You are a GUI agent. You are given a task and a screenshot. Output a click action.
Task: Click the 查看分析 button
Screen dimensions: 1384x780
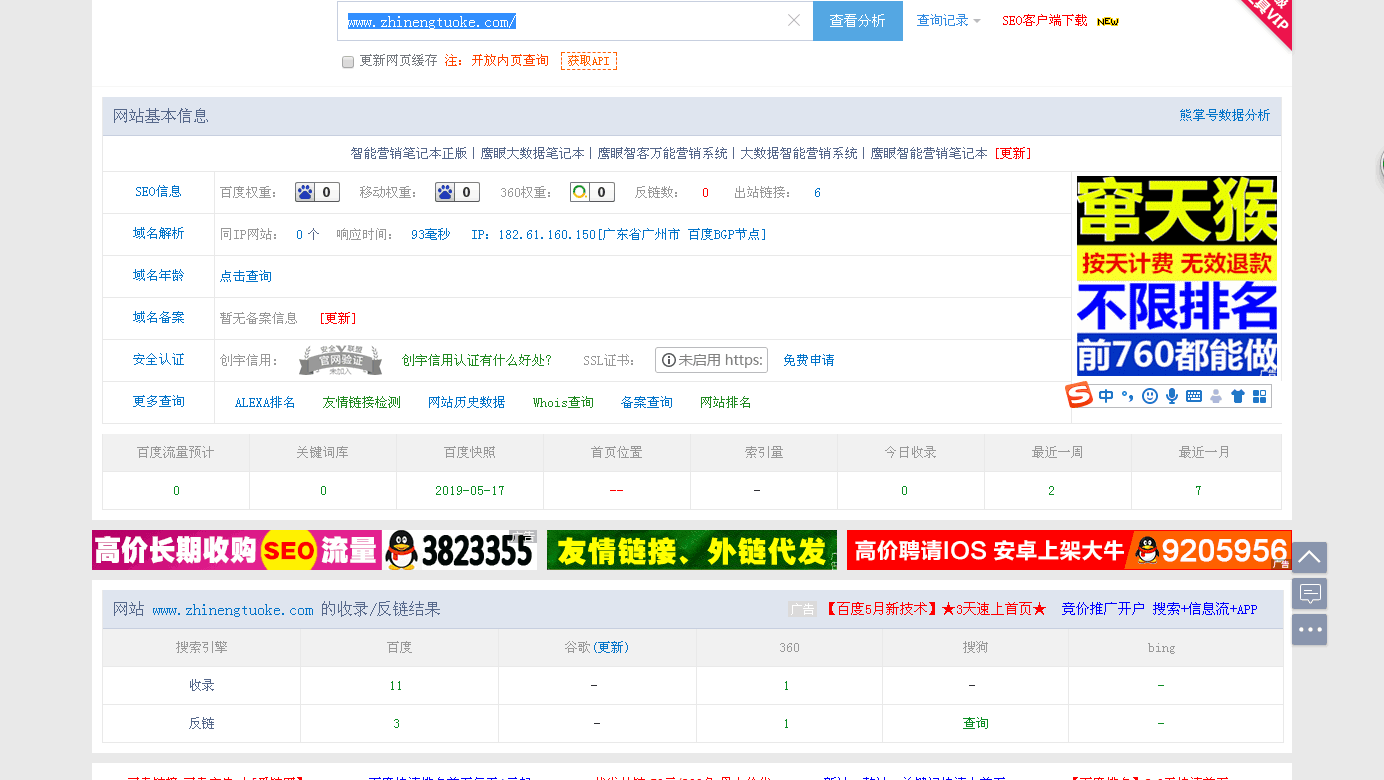[x=857, y=20]
